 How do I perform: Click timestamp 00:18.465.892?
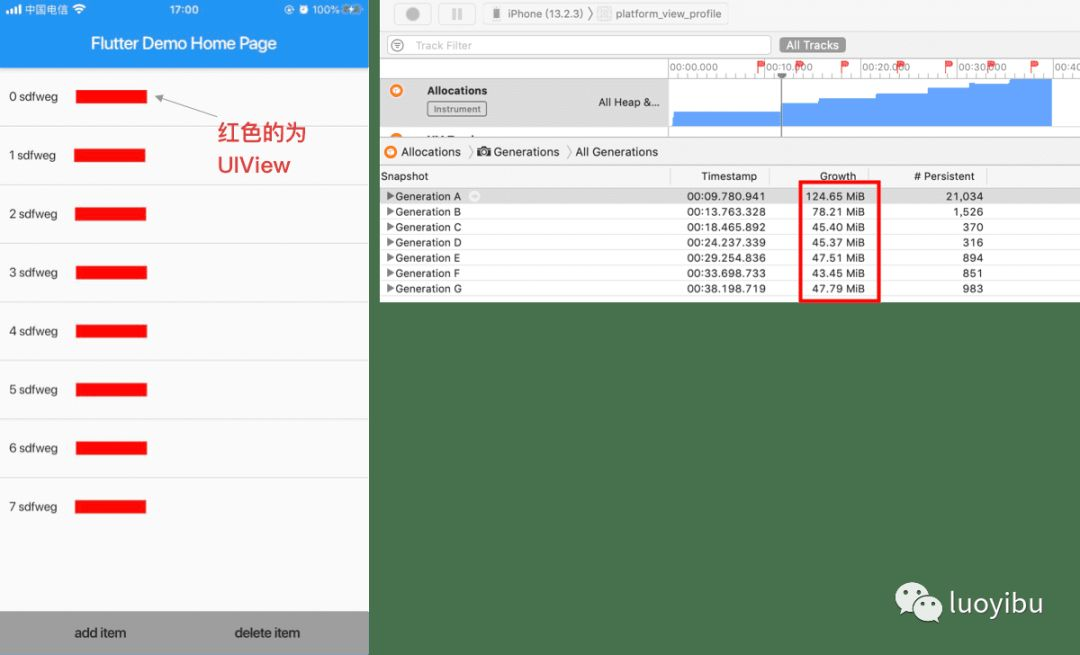point(726,227)
